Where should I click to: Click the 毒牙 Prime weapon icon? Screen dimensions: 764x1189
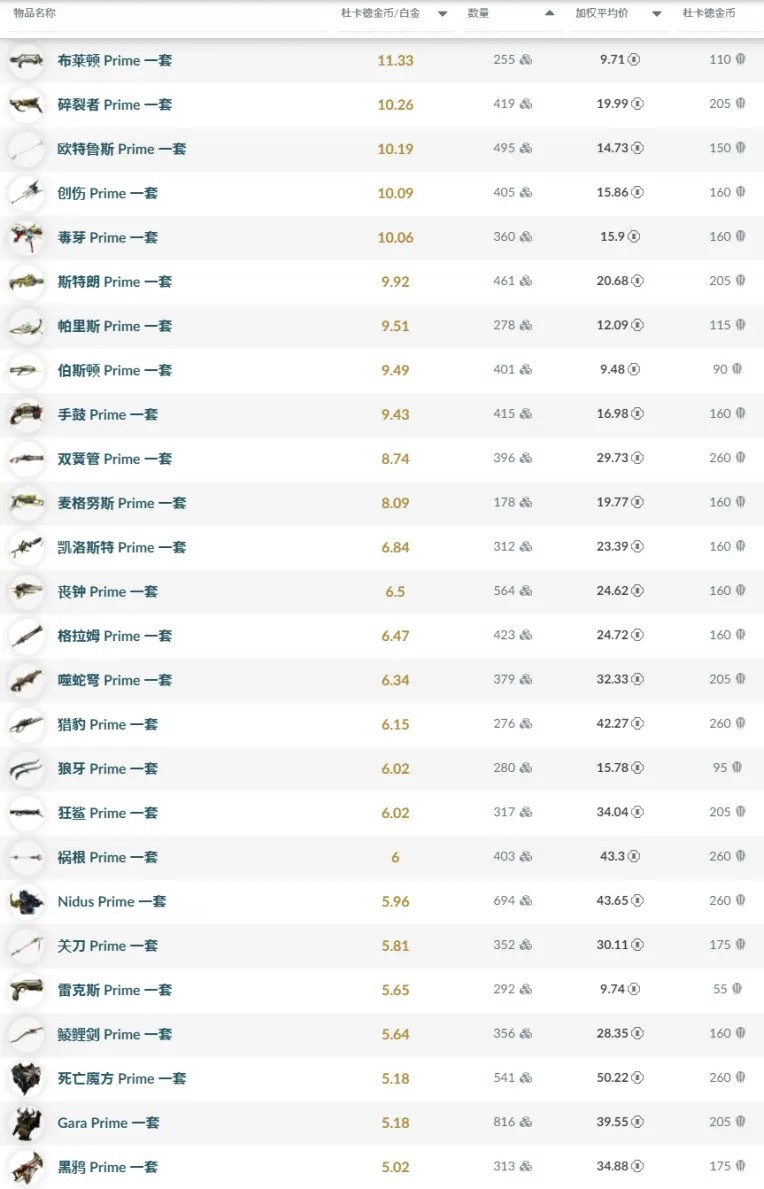point(26,238)
